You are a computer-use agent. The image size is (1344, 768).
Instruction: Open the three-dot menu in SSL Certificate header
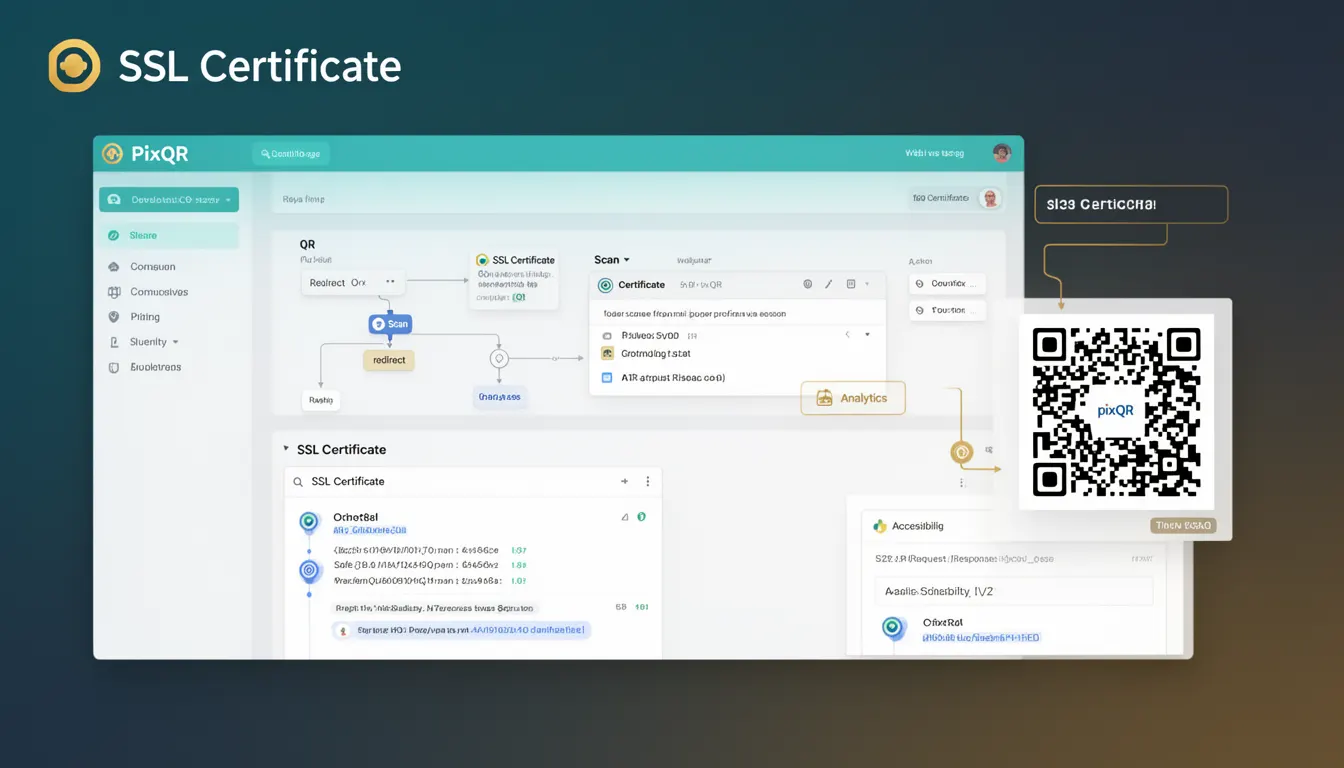648,482
